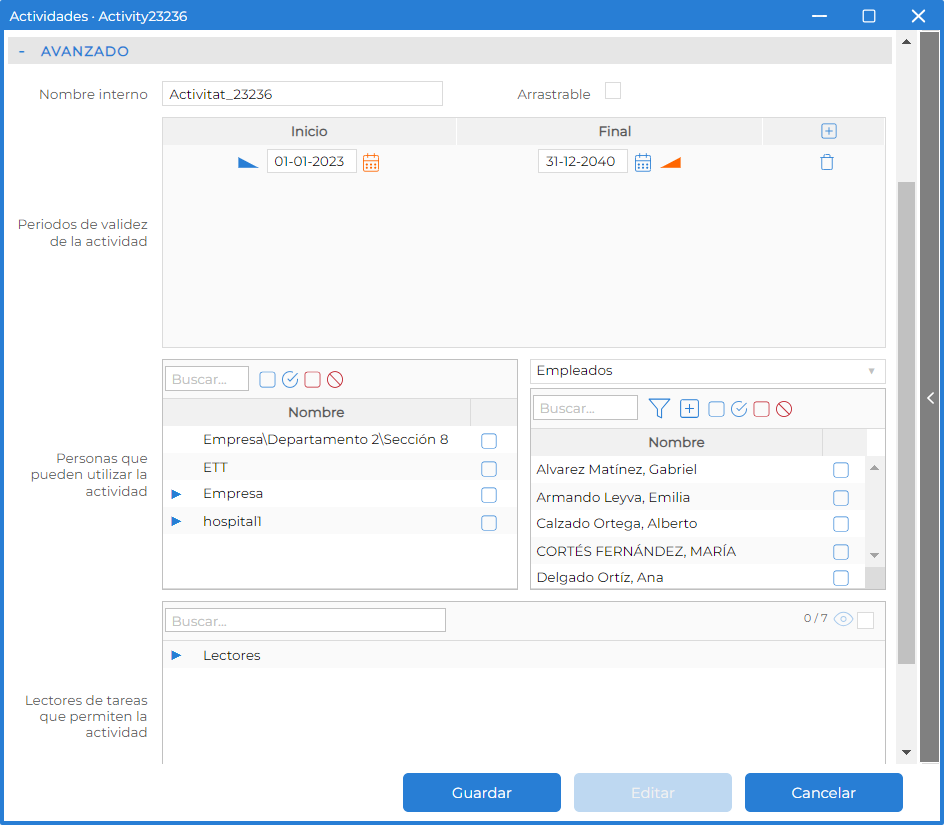Click the Nombre interno text field
This screenshot has width=944, height=825.
tap(302, 94)
